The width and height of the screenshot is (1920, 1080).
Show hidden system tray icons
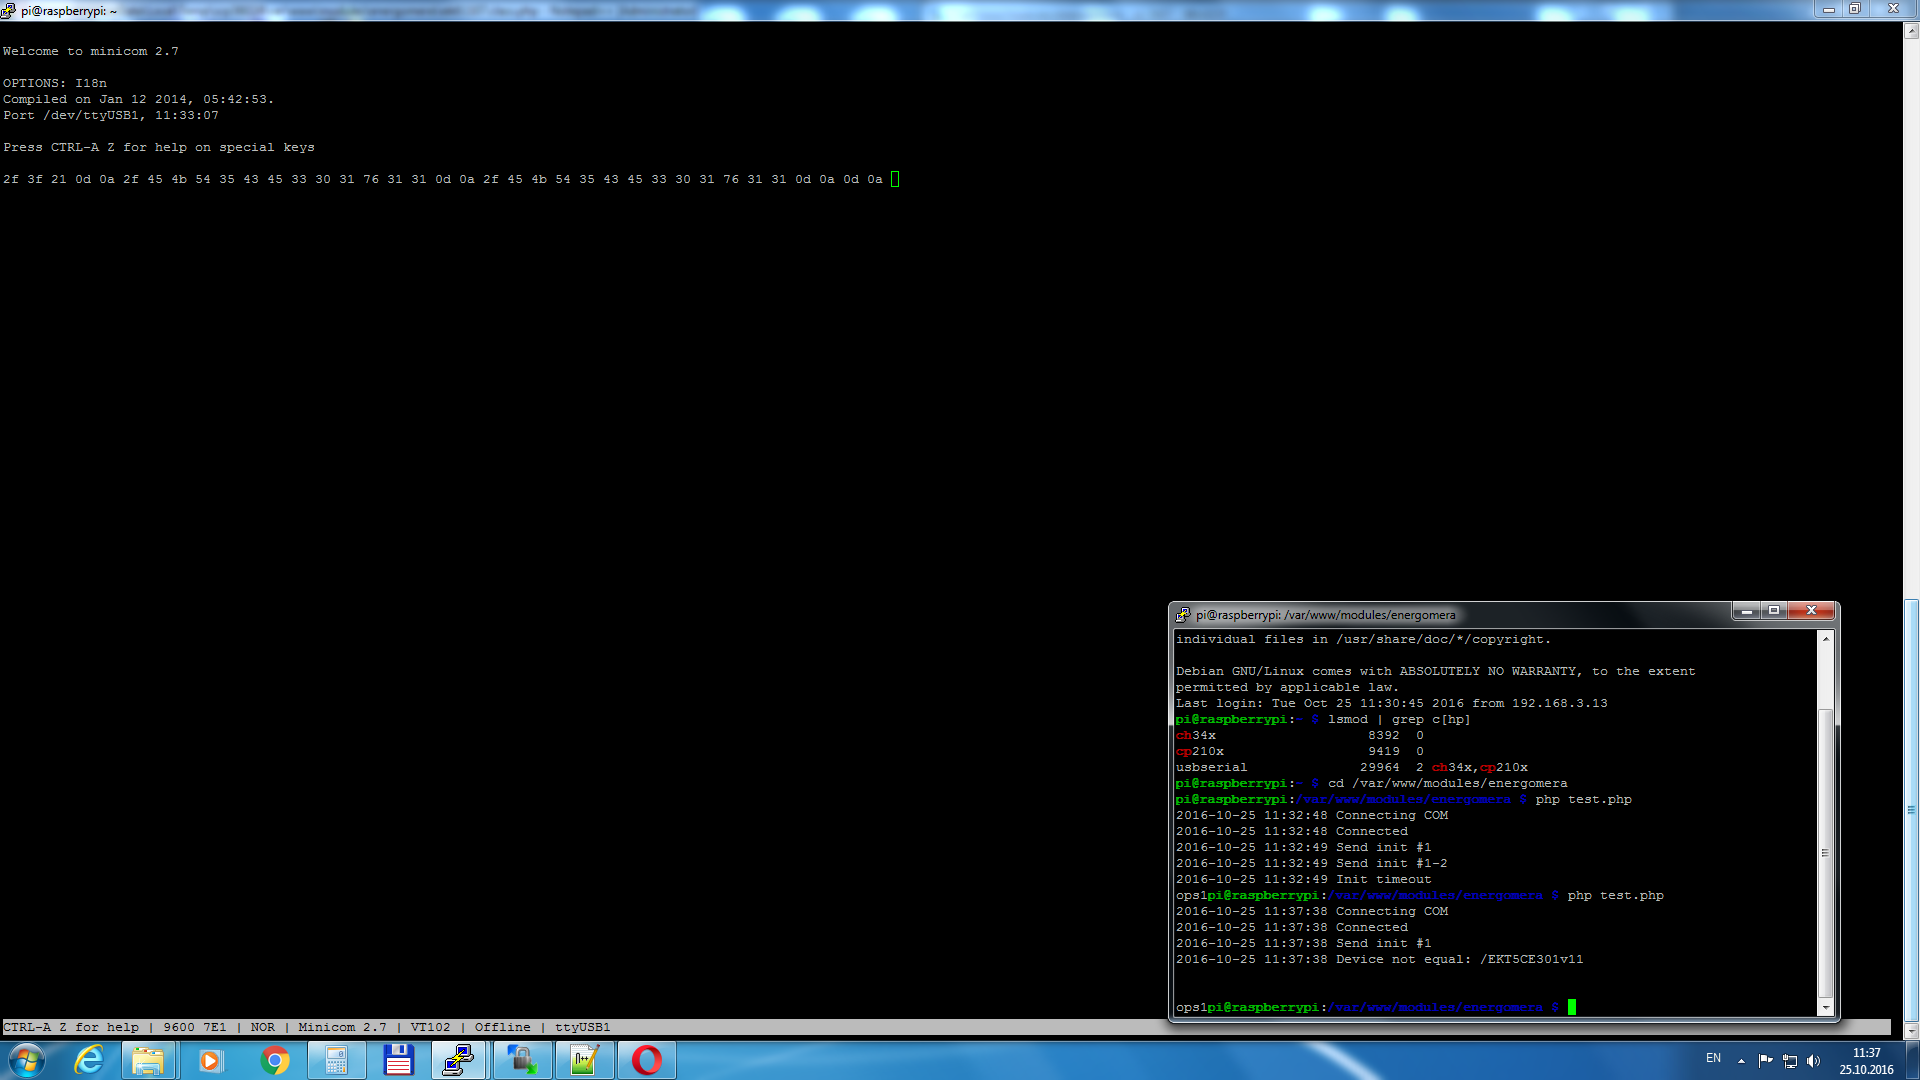click(x=1741, y=1061)
